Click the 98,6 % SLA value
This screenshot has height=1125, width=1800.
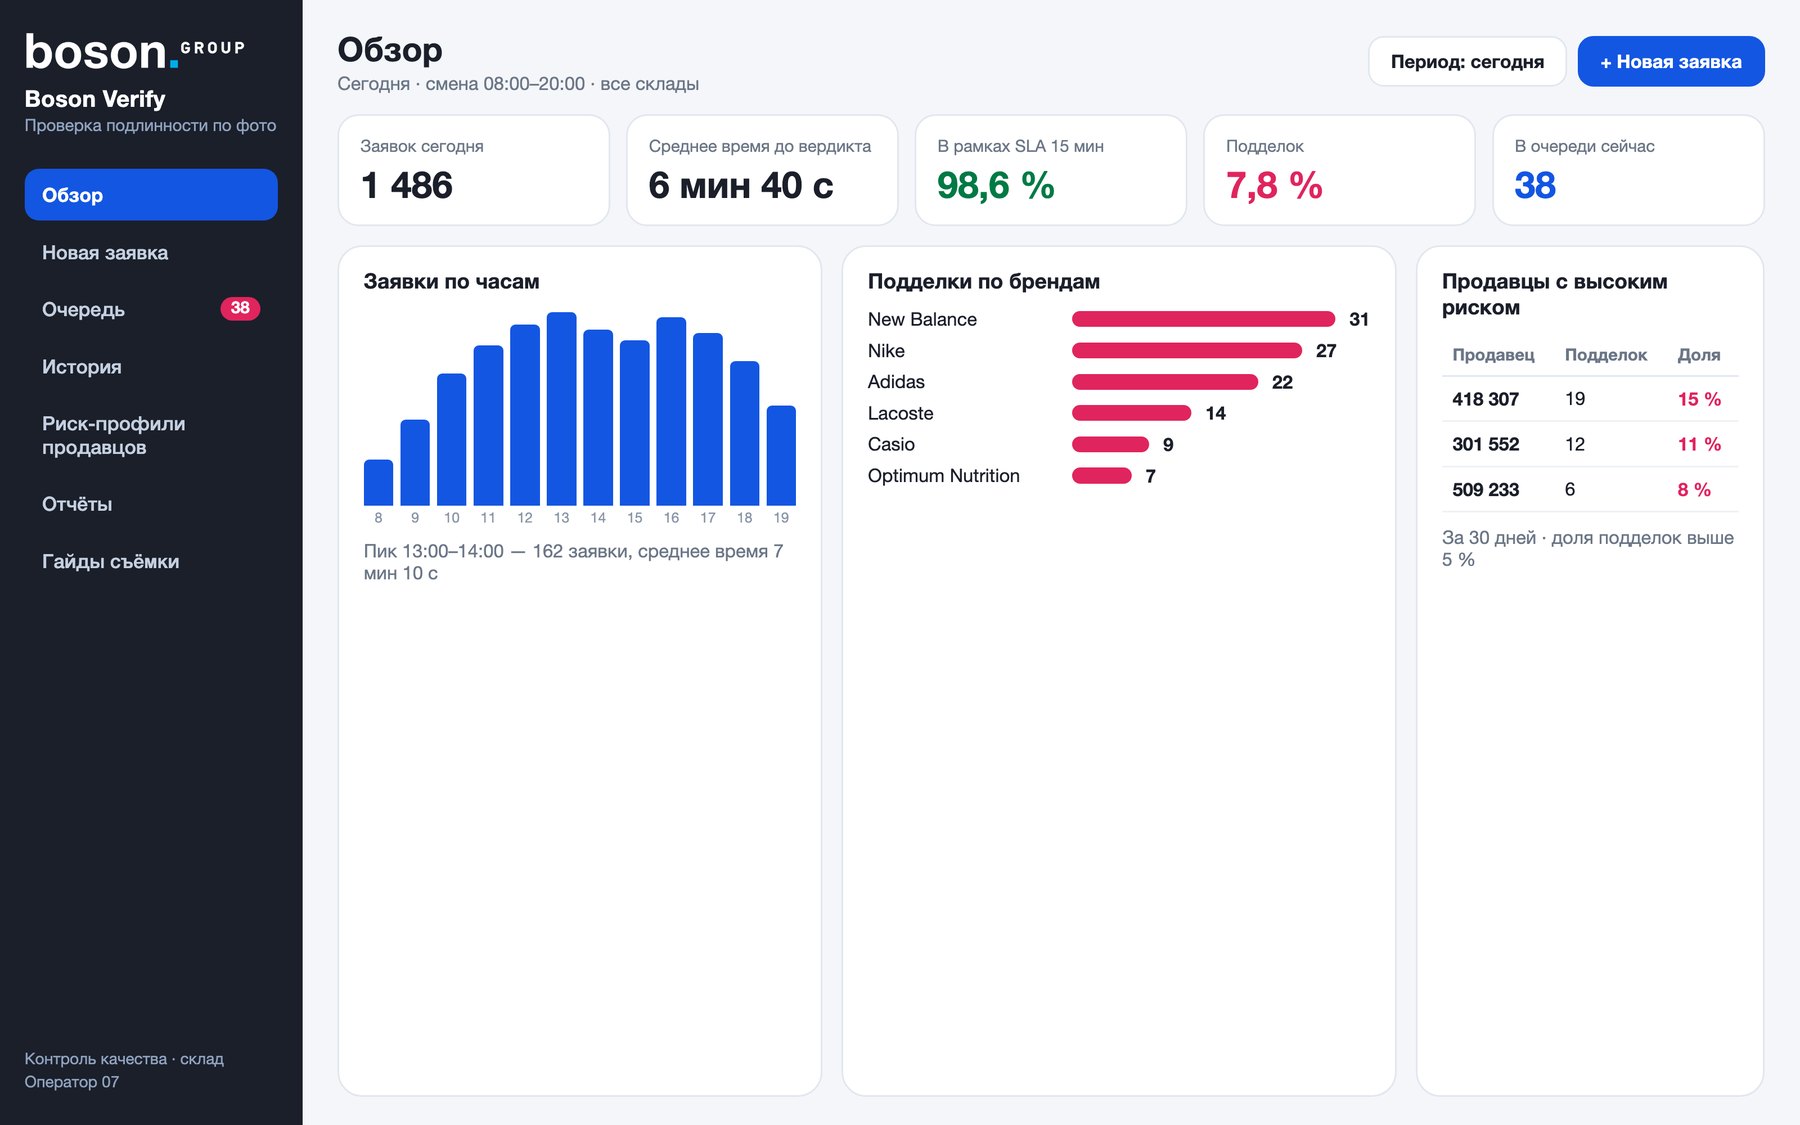[996, 185]
